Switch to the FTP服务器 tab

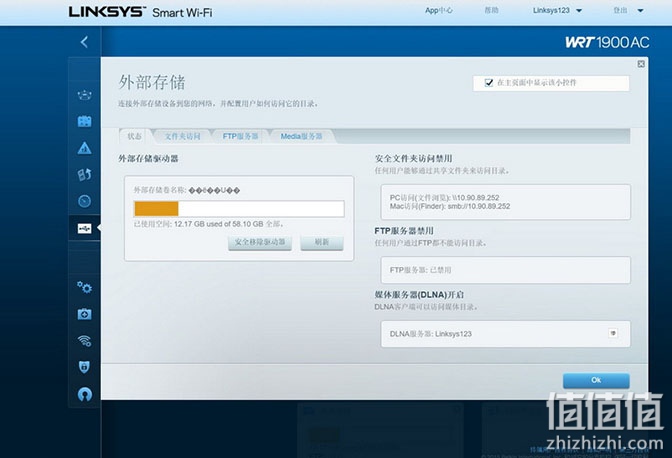point(240,136)
